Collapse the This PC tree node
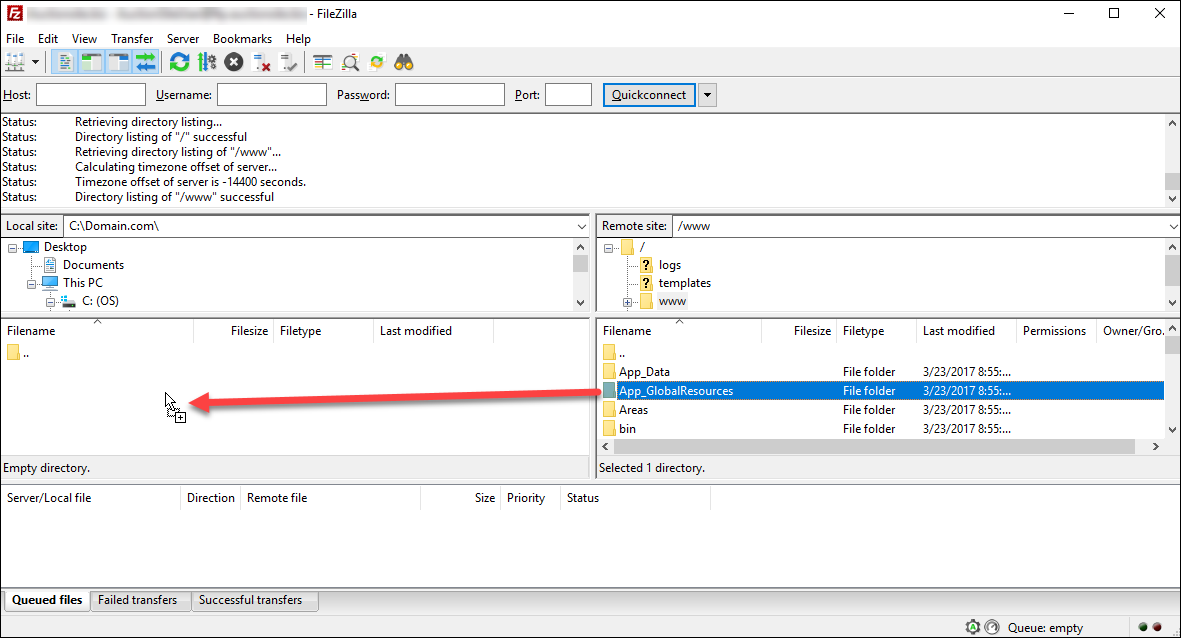 tap(32, 283)
